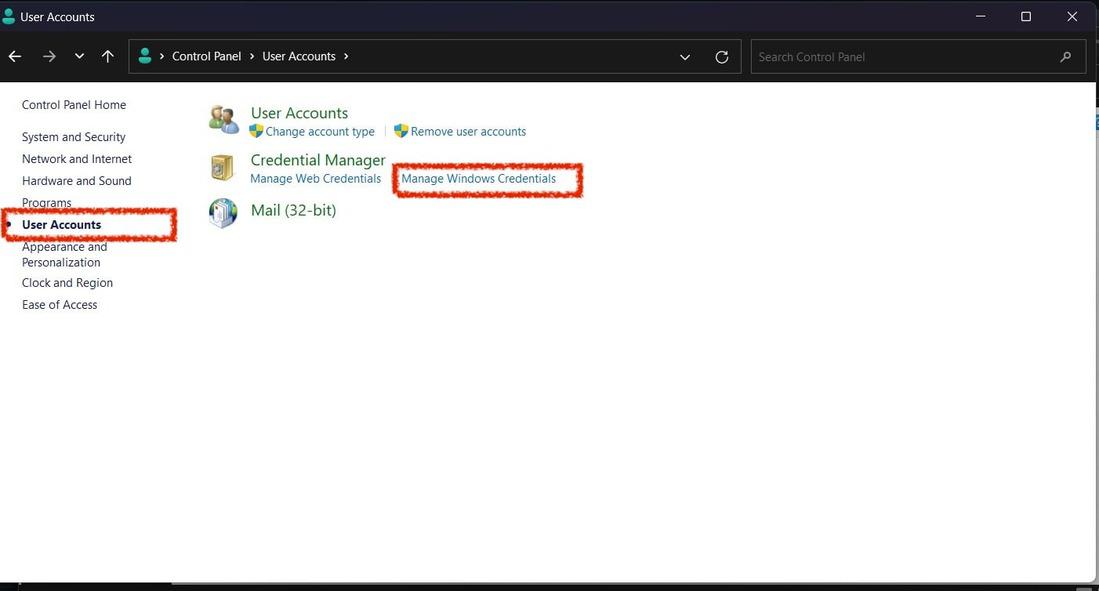Minimize the User Accounts window
Image resolution: width=1099 pixels, height=591 pixels.
coord(981,16)
